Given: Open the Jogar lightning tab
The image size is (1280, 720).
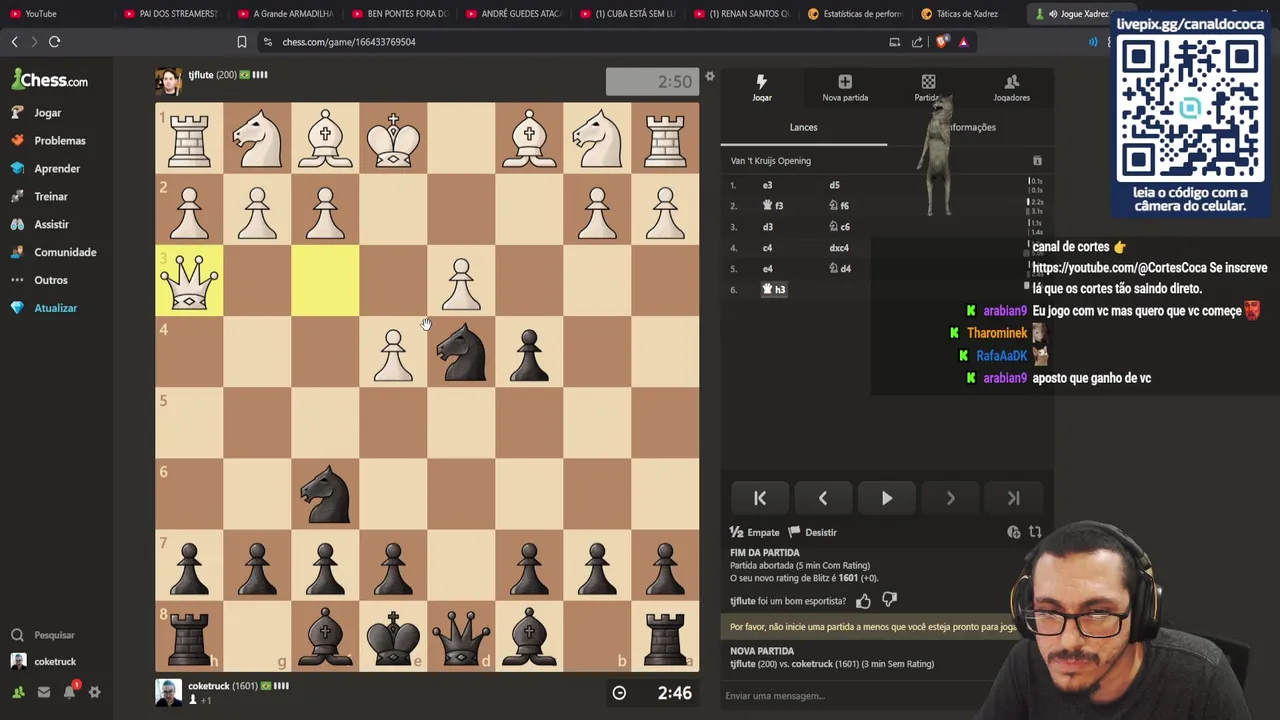Looking at the screenshot, I should coord(762,87).
